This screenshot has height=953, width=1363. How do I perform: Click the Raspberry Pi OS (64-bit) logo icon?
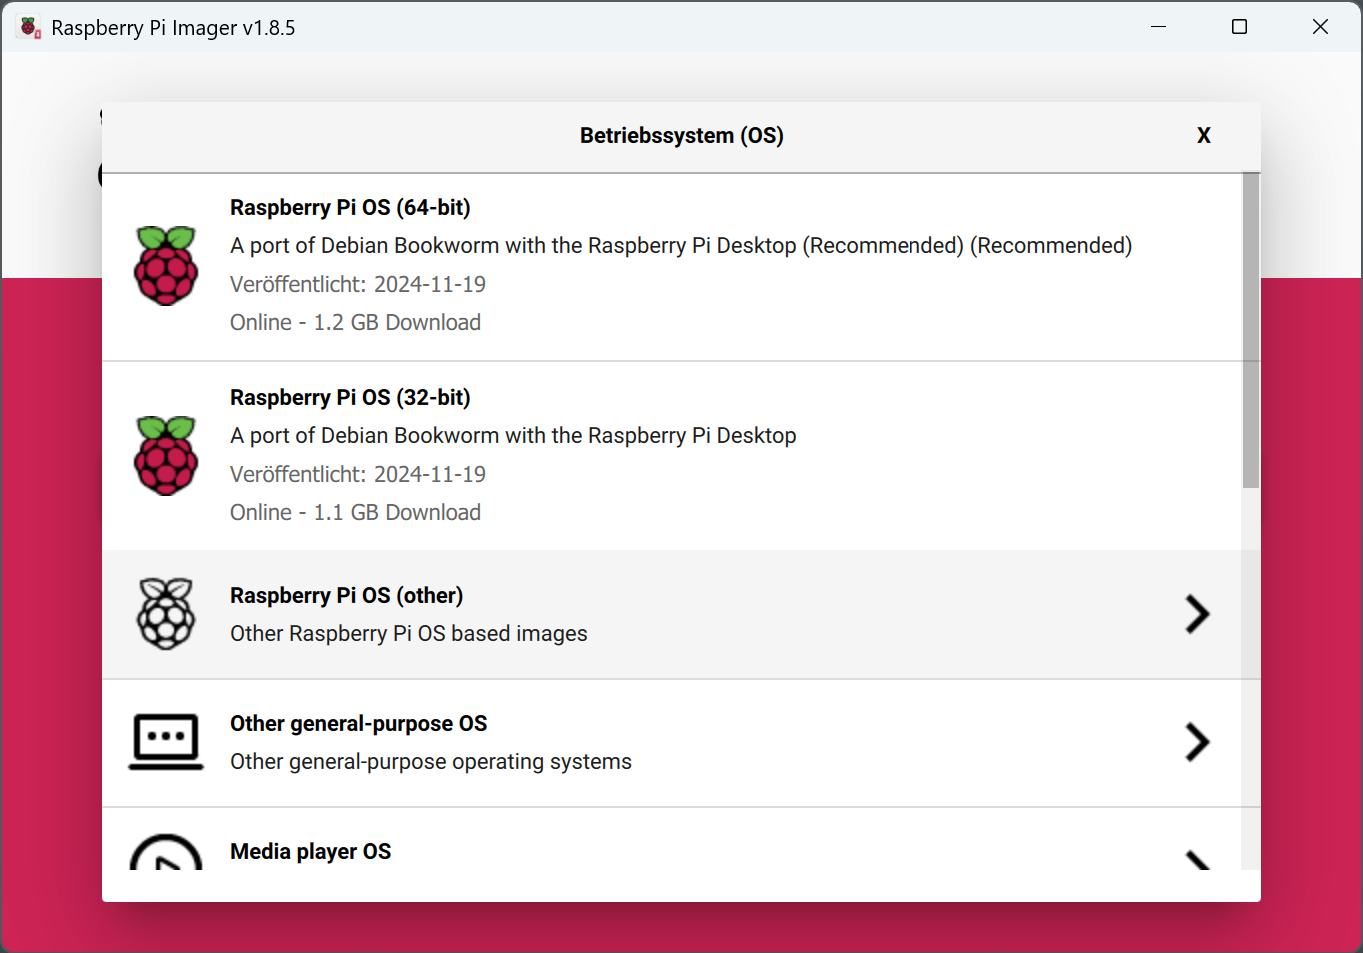click(166, 265)
